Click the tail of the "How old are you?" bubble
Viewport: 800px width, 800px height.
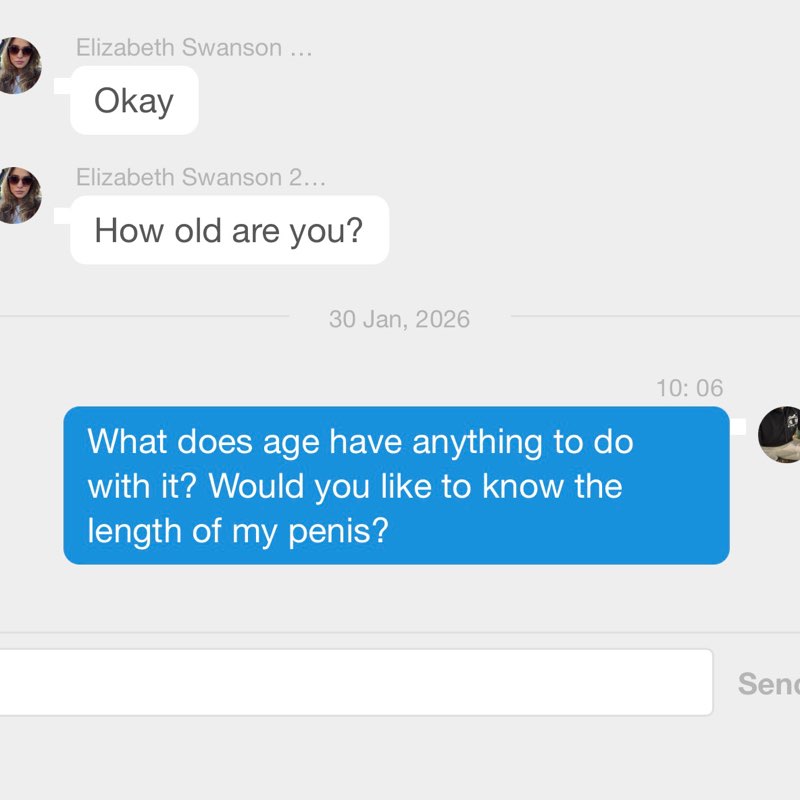click(x=62, y=215)
